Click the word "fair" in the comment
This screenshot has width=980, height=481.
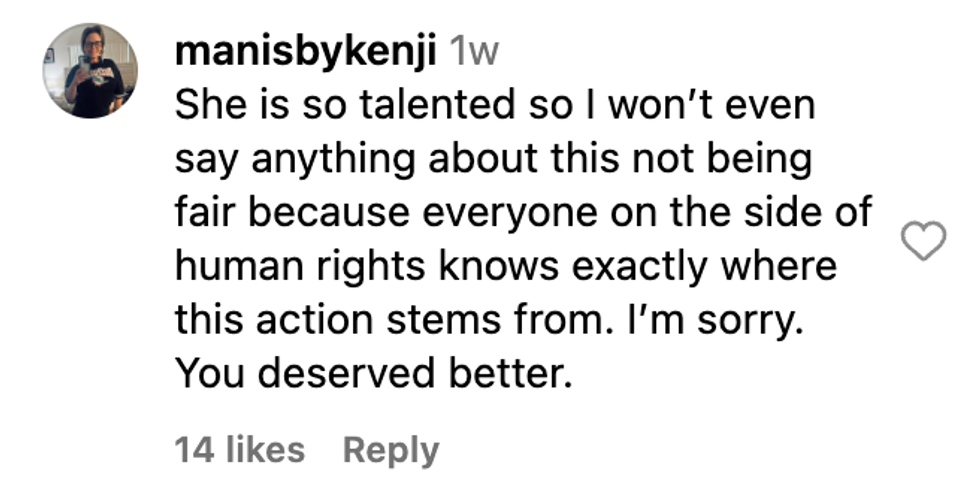click(203, 213)
